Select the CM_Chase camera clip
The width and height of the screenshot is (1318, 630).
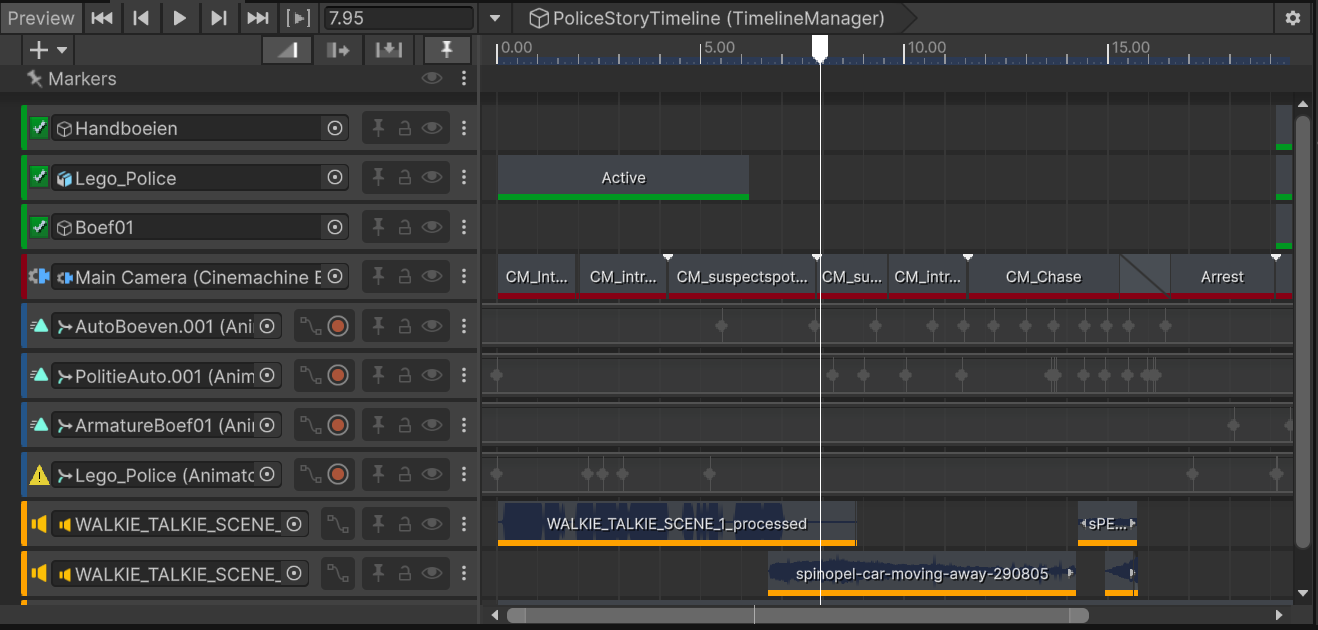tap(1044, 276)
